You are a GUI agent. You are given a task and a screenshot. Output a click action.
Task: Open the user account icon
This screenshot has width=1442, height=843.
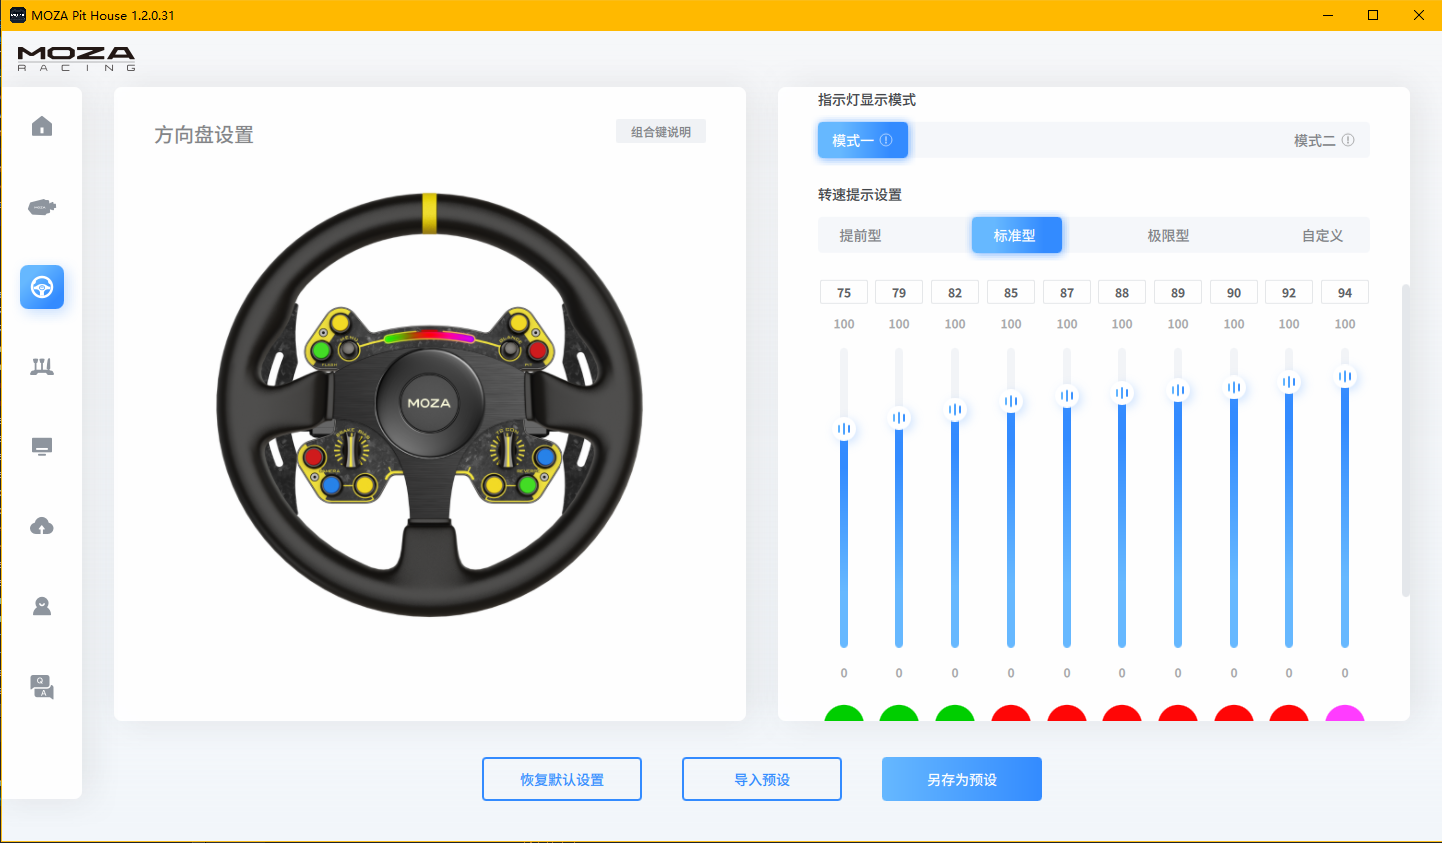(x=42, y=606)
